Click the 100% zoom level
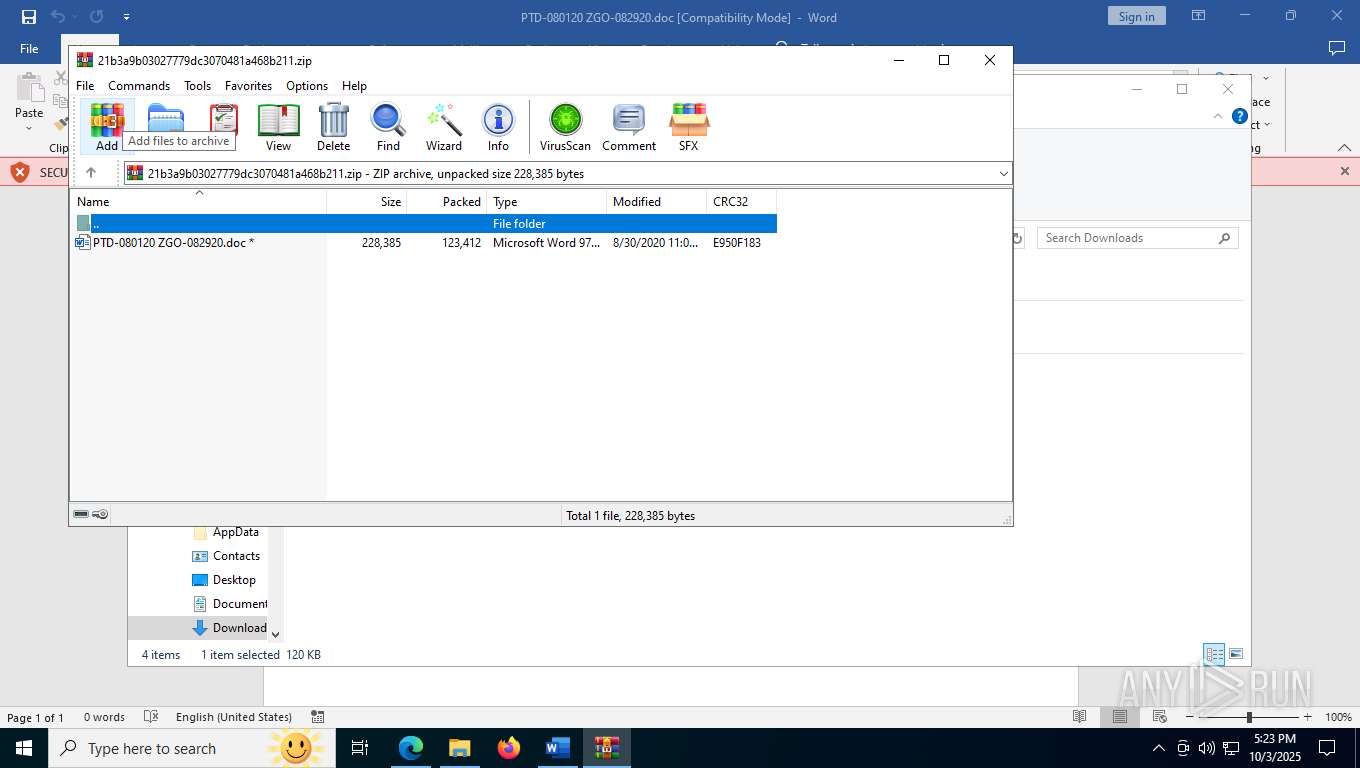 [1338, 717]
